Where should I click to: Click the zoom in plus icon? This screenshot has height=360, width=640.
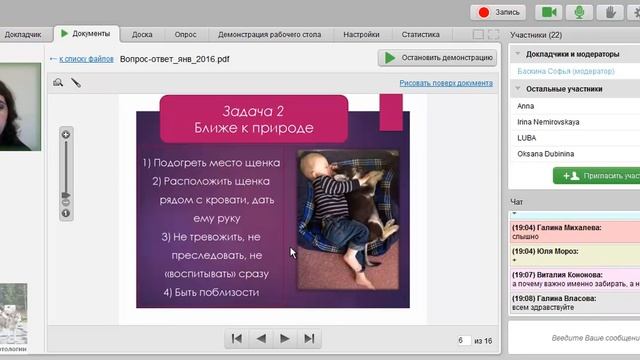click(66, 135)
